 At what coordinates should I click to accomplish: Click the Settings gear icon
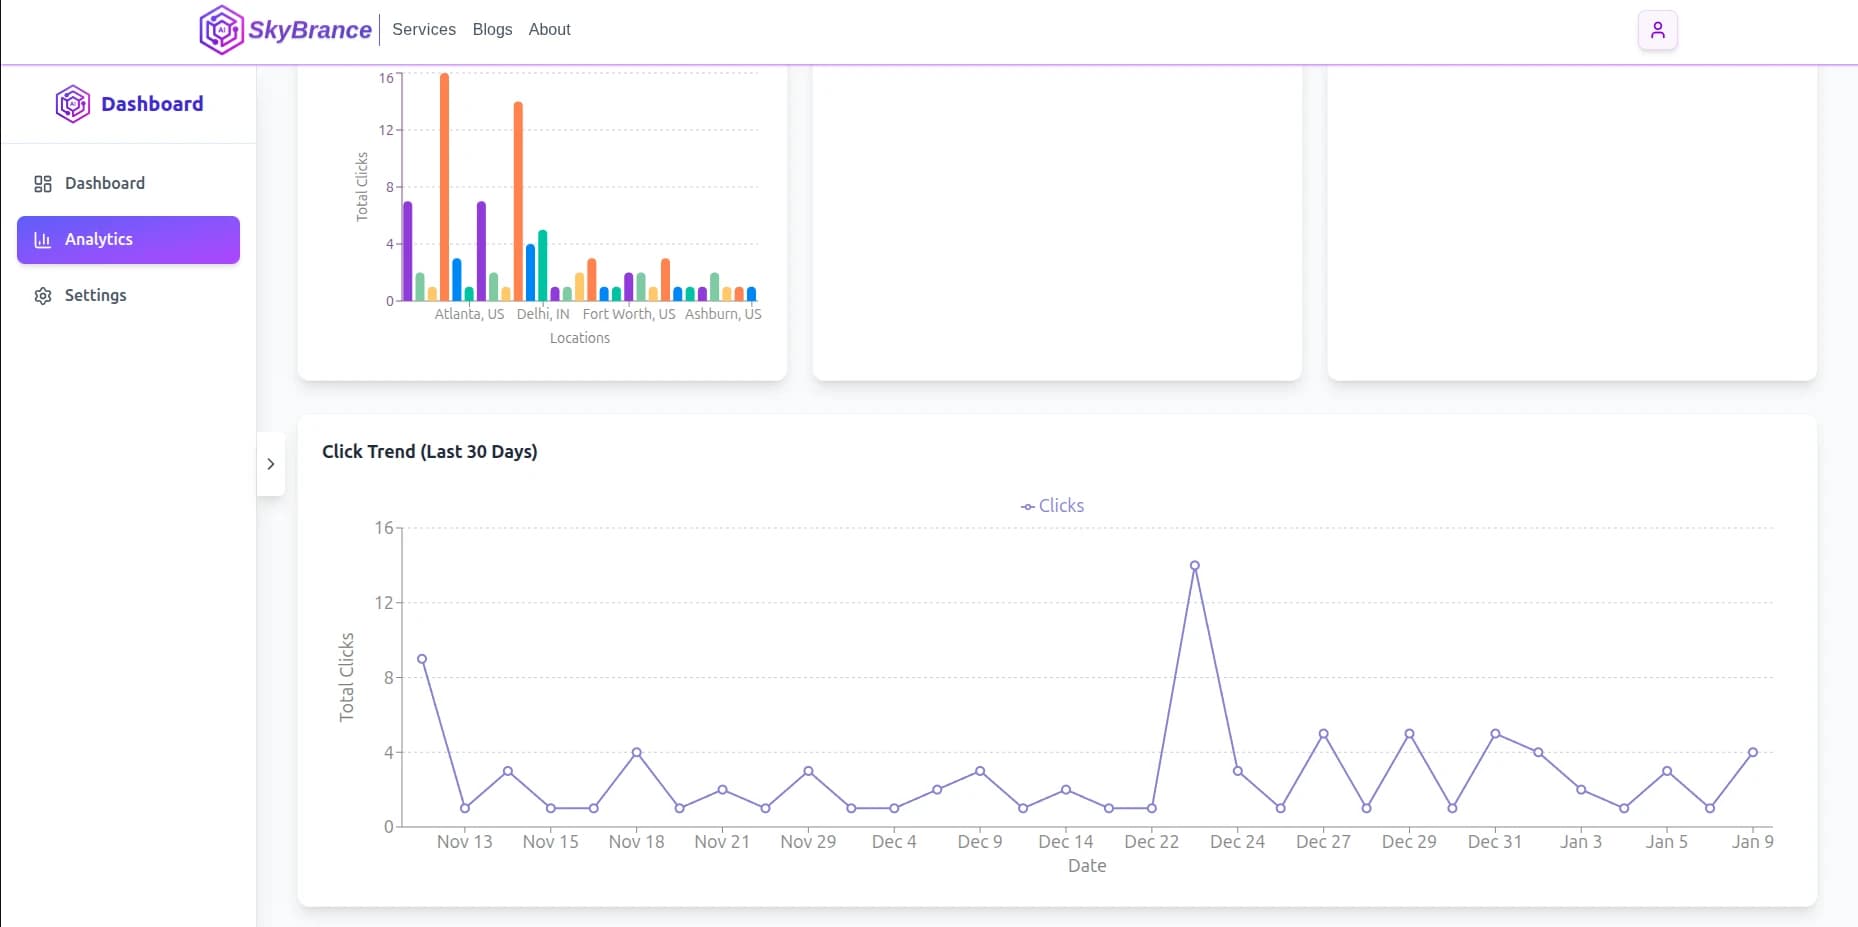tap(43, 296)
